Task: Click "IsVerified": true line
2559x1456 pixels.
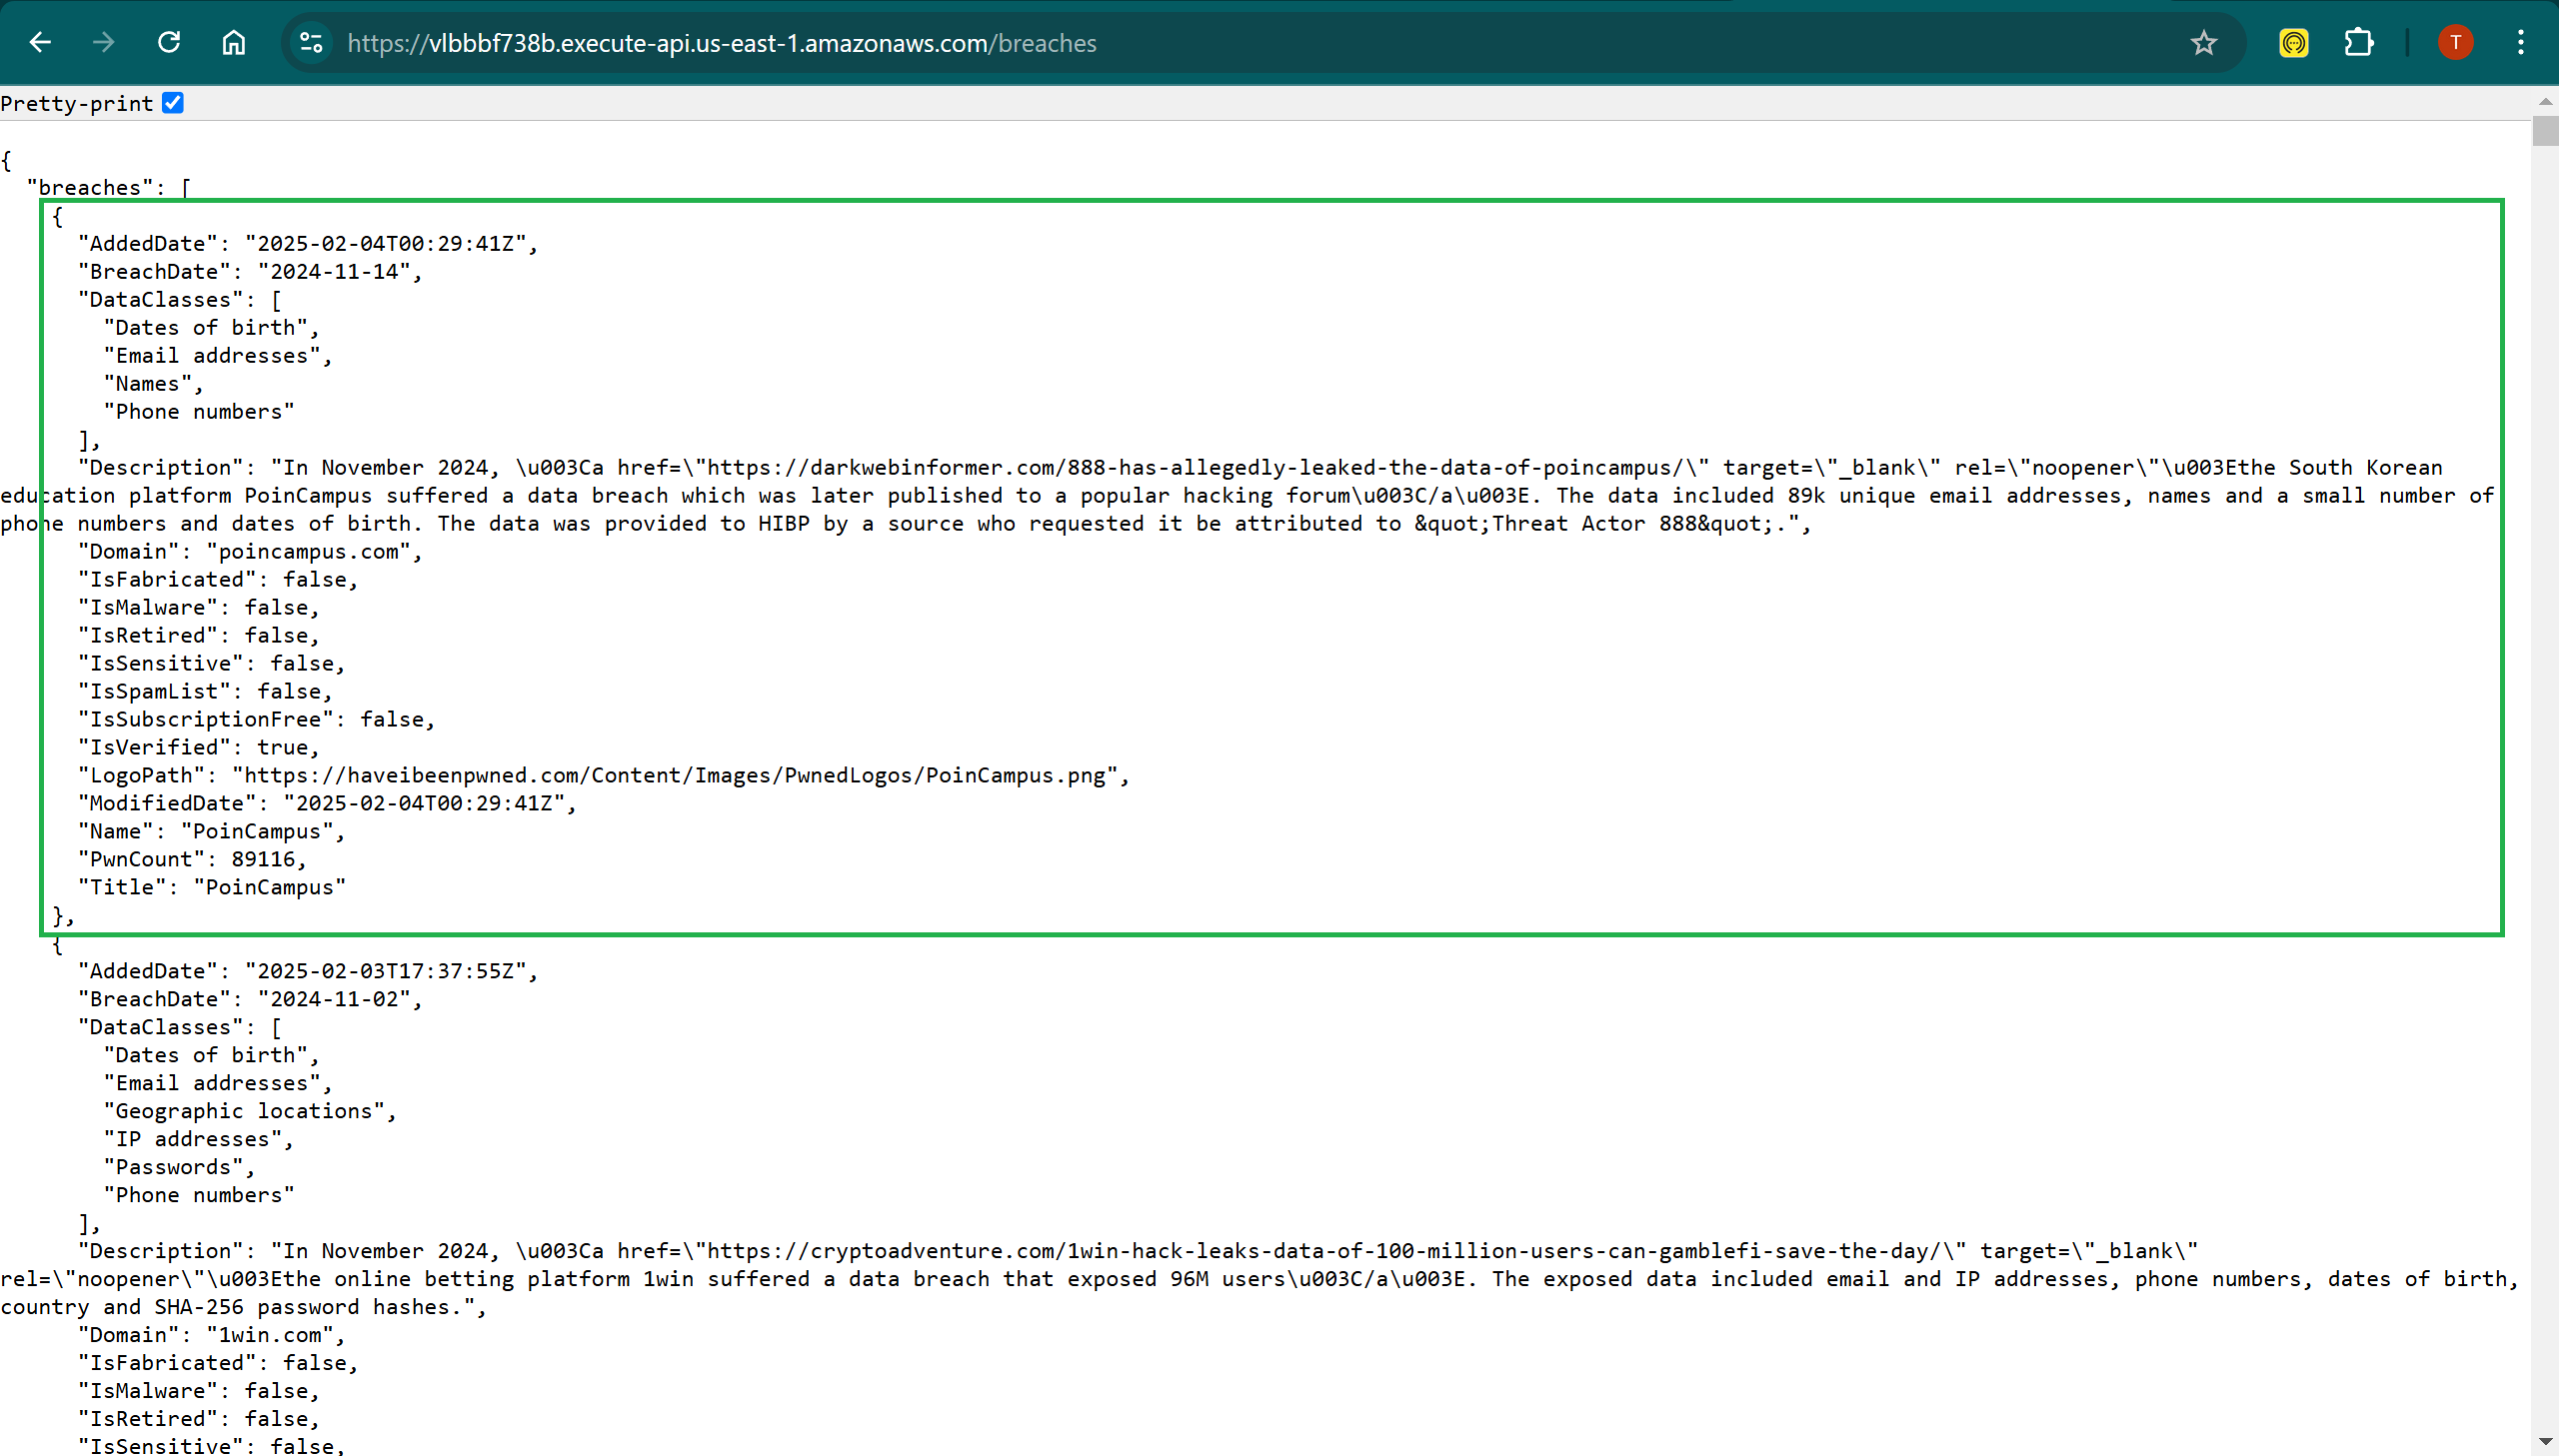Action: pos(199,748)
